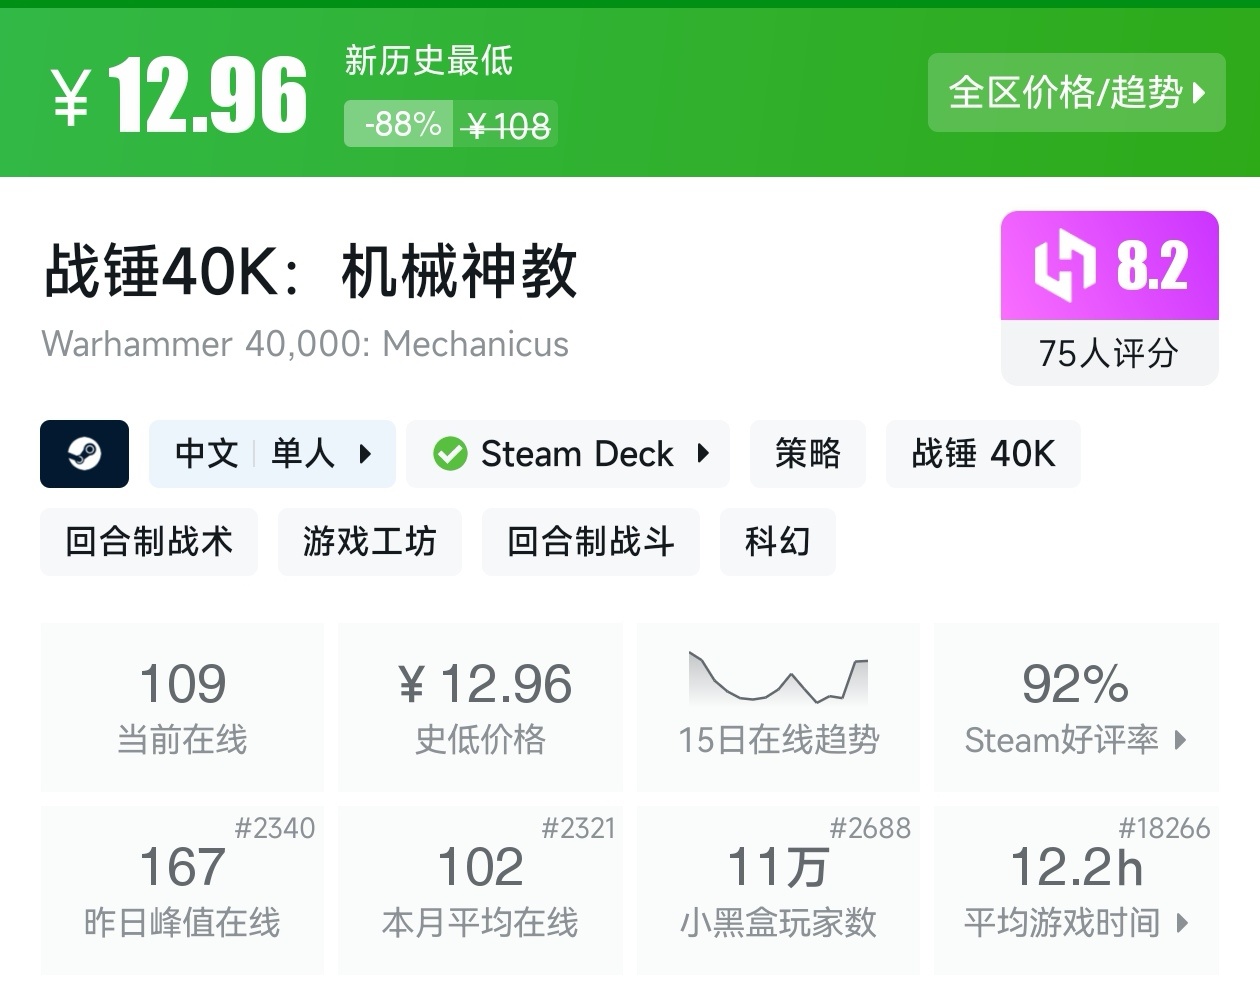Tap the ¥12.96 current price in banner
This screenshot has width=1260, height=986.
click(x=179, y=95)
